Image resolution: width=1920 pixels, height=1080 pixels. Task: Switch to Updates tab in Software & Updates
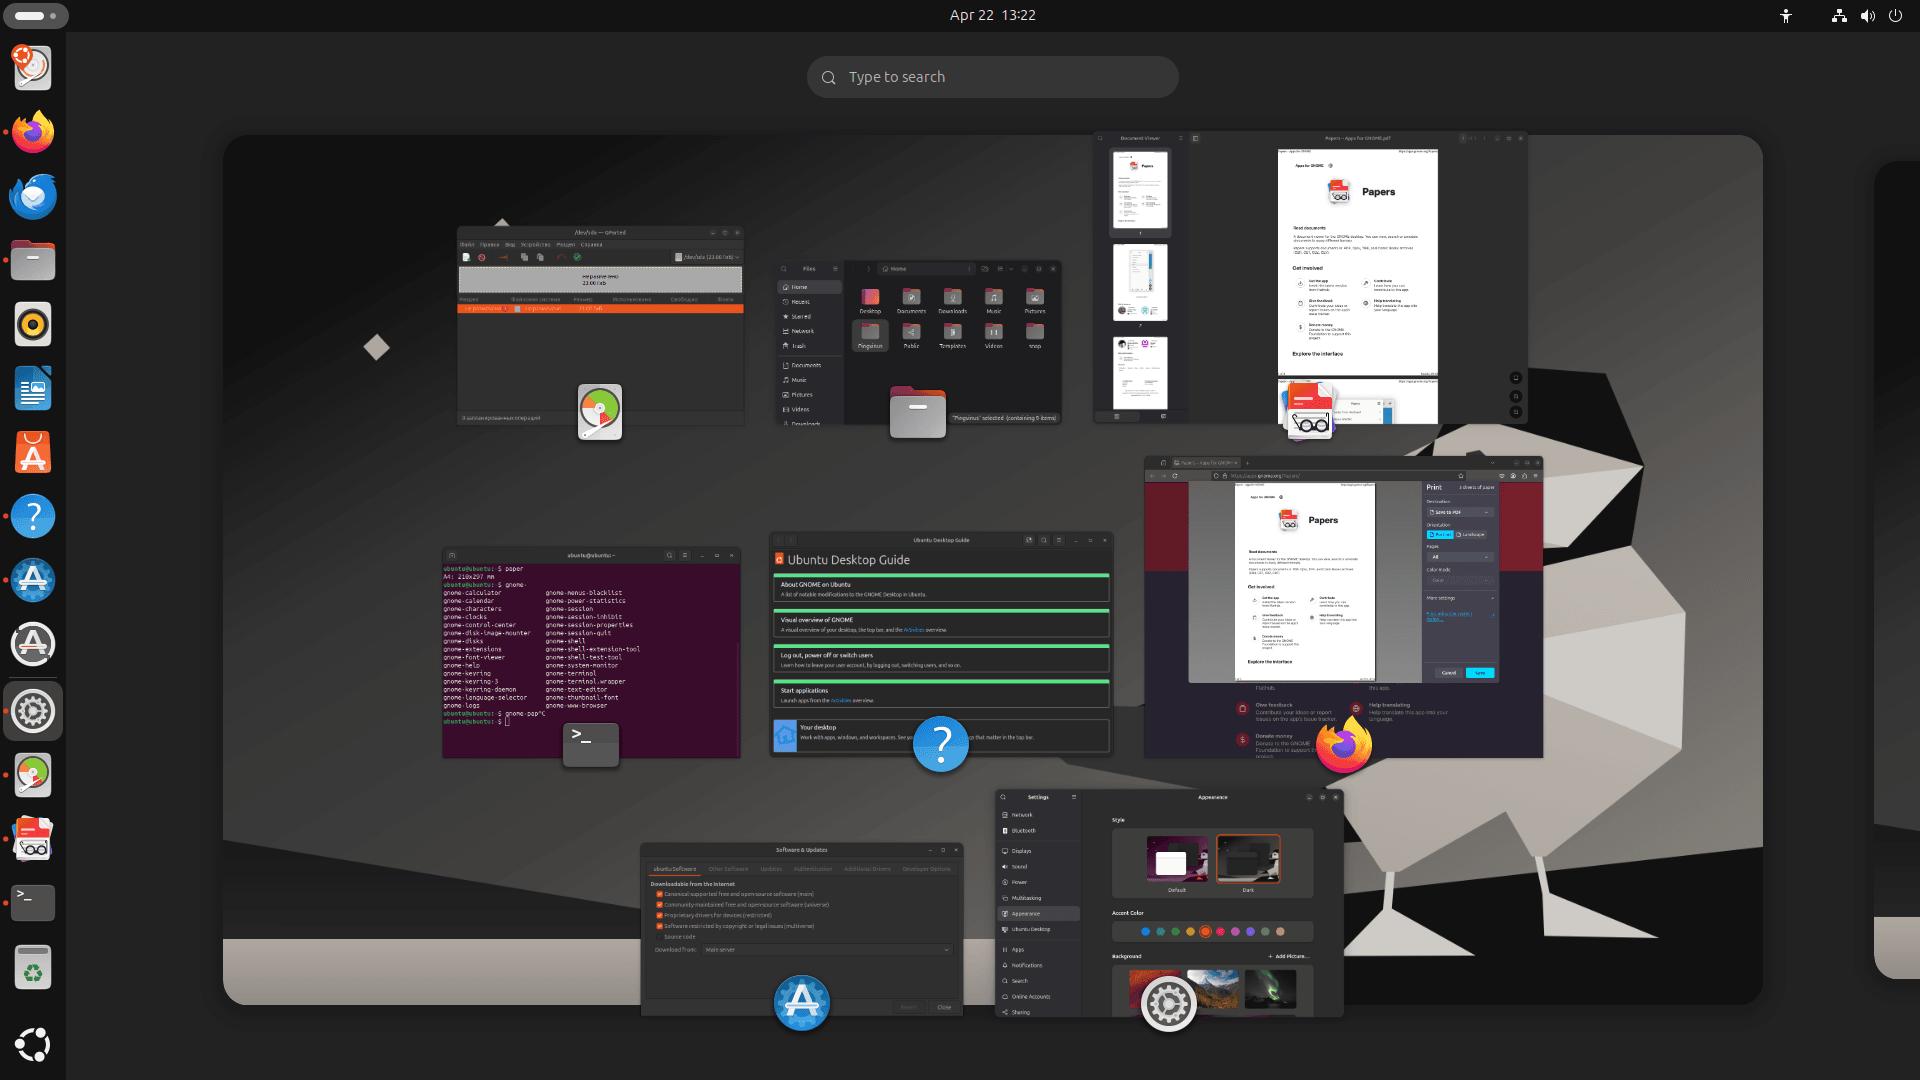[x=771, y=869]
